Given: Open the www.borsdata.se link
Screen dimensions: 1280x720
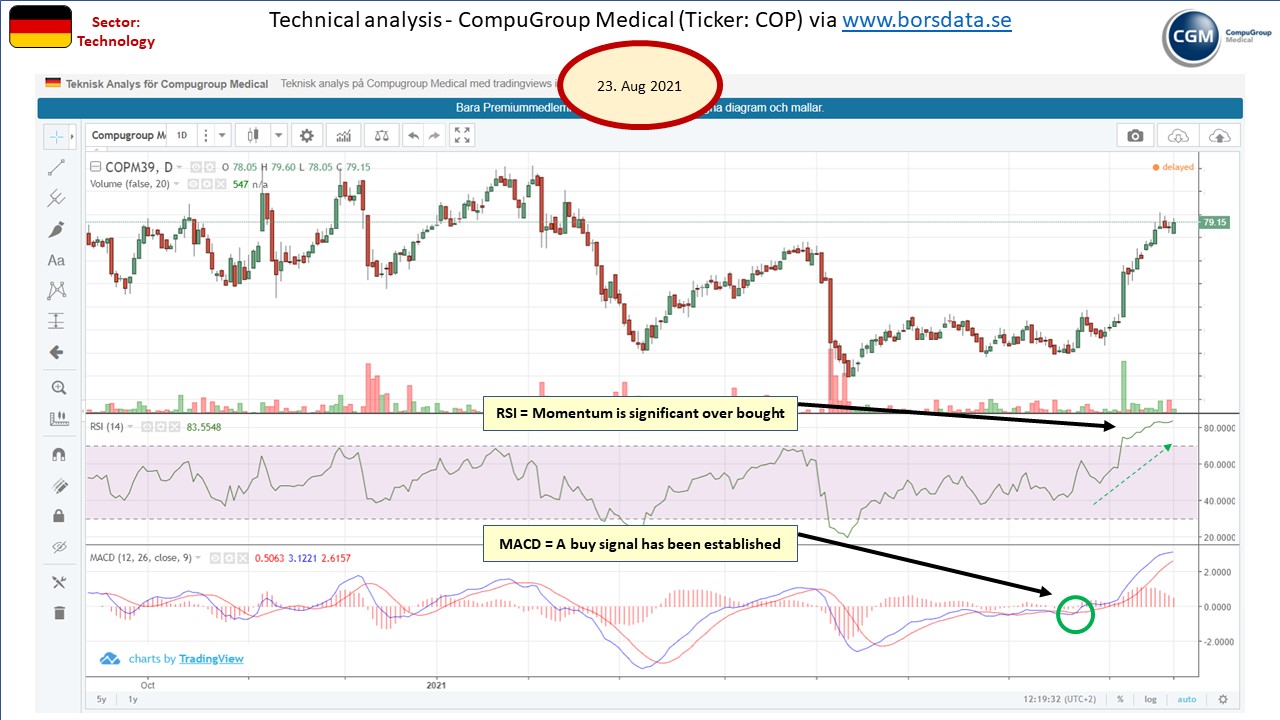Looking at the screenshot, I should [x=926, y=20].
